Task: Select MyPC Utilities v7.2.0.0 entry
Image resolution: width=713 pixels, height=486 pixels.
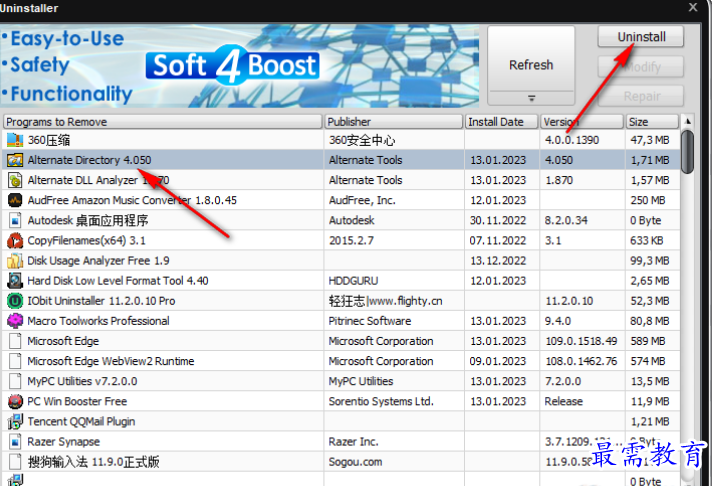Action: (x=341, y=381)
